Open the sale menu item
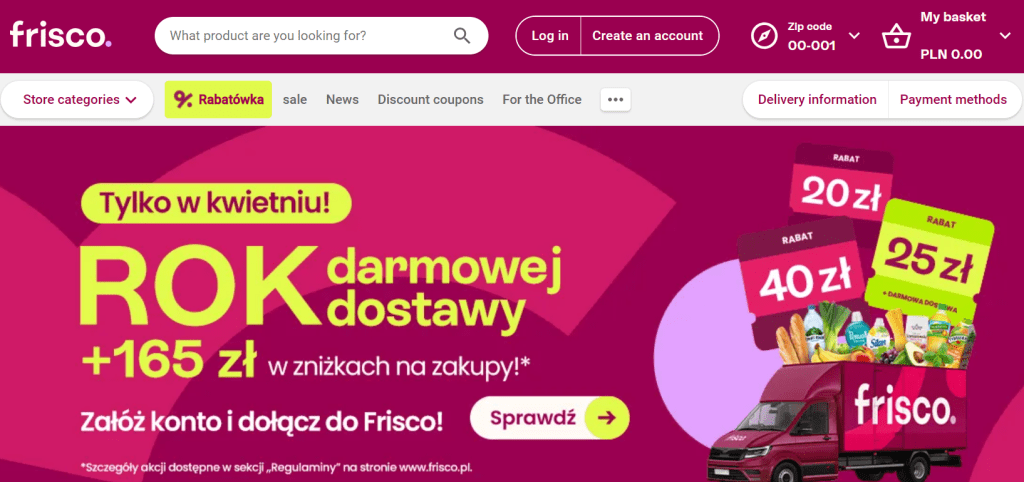Screen dimensions: 1024x482 (295, 100)
